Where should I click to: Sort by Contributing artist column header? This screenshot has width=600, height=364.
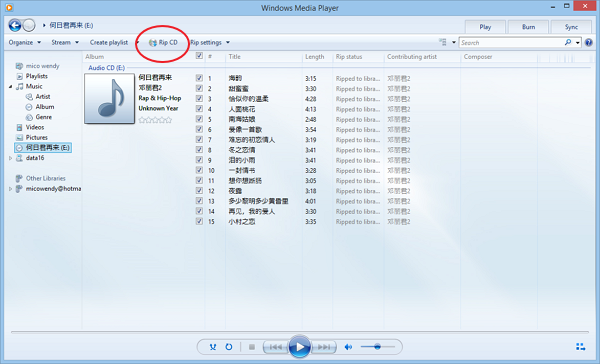tap(412, 57)
